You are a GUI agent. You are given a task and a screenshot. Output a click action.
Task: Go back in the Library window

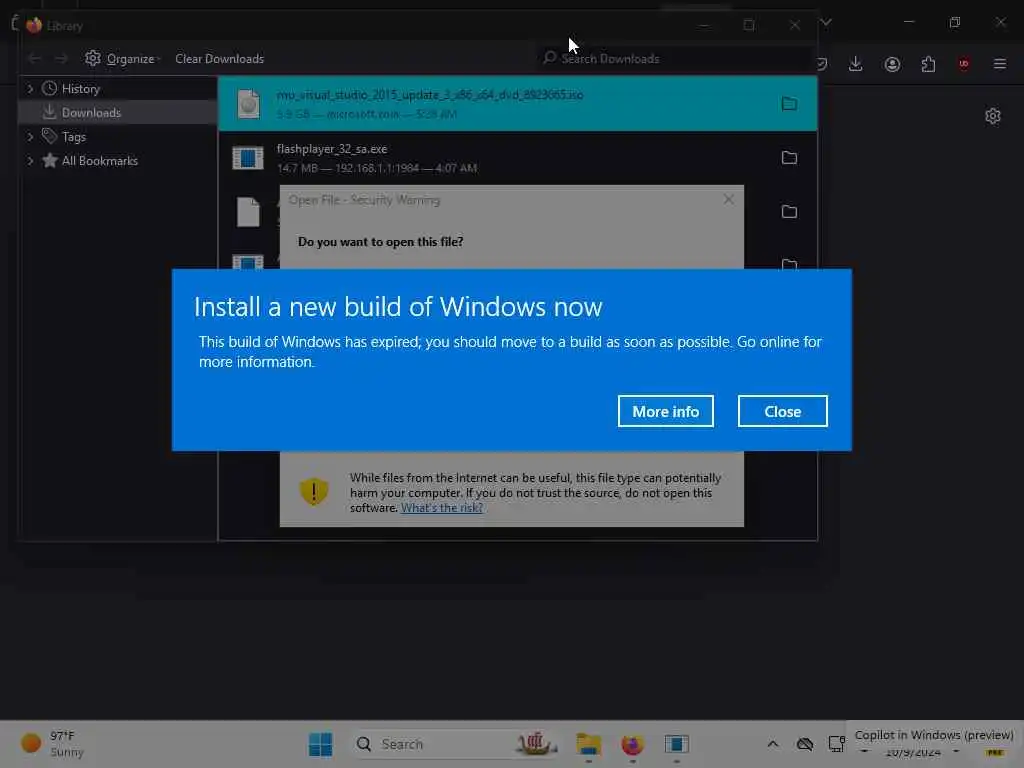[35, 59]
